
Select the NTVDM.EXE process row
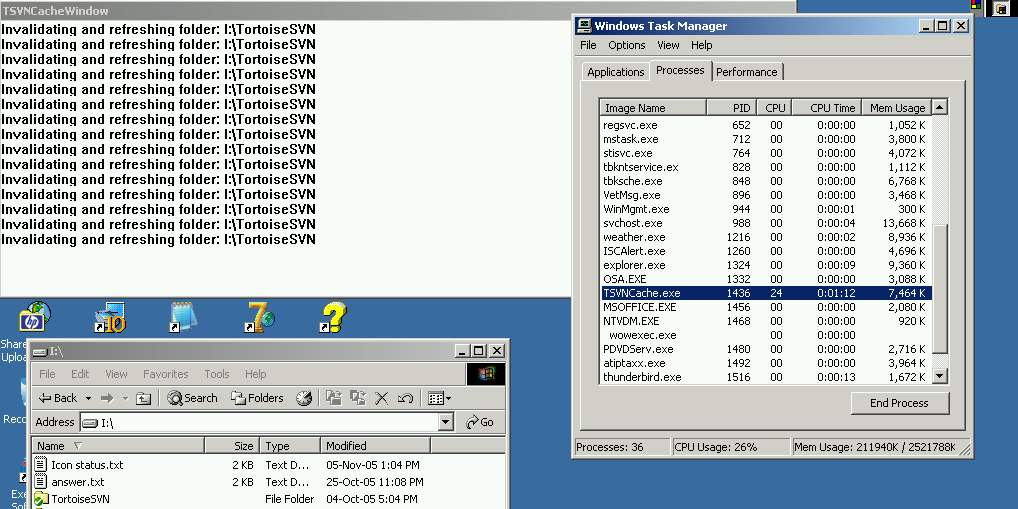[x=766, y=321]
